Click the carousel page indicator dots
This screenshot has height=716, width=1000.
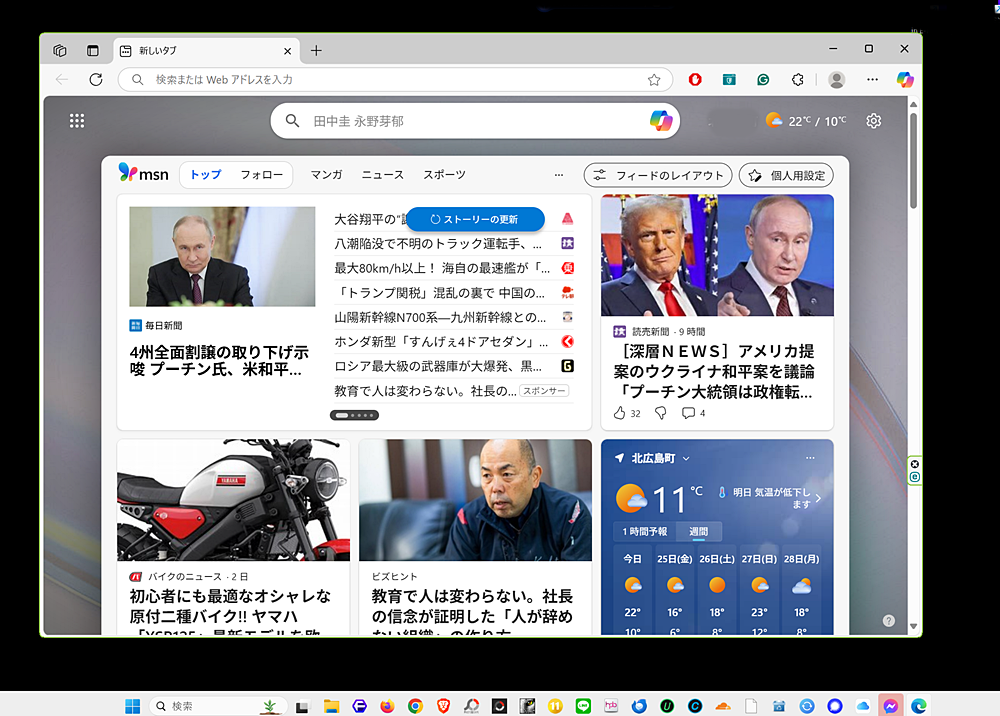pyautogui.click(x=355, y=415)
